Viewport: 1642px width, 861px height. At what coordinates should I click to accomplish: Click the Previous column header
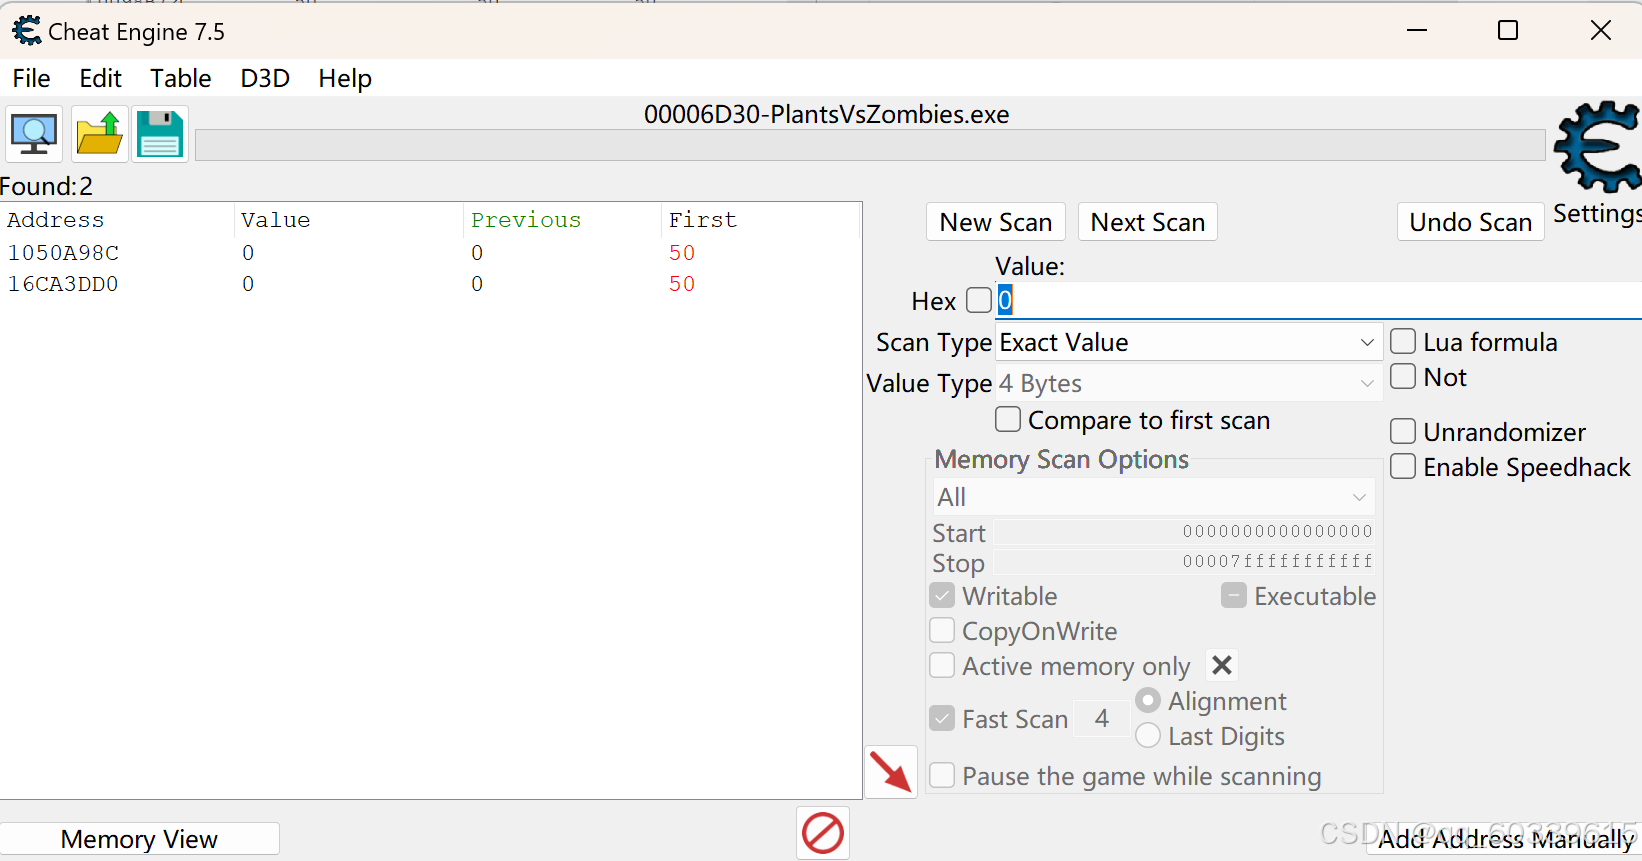tap(563, 220)
